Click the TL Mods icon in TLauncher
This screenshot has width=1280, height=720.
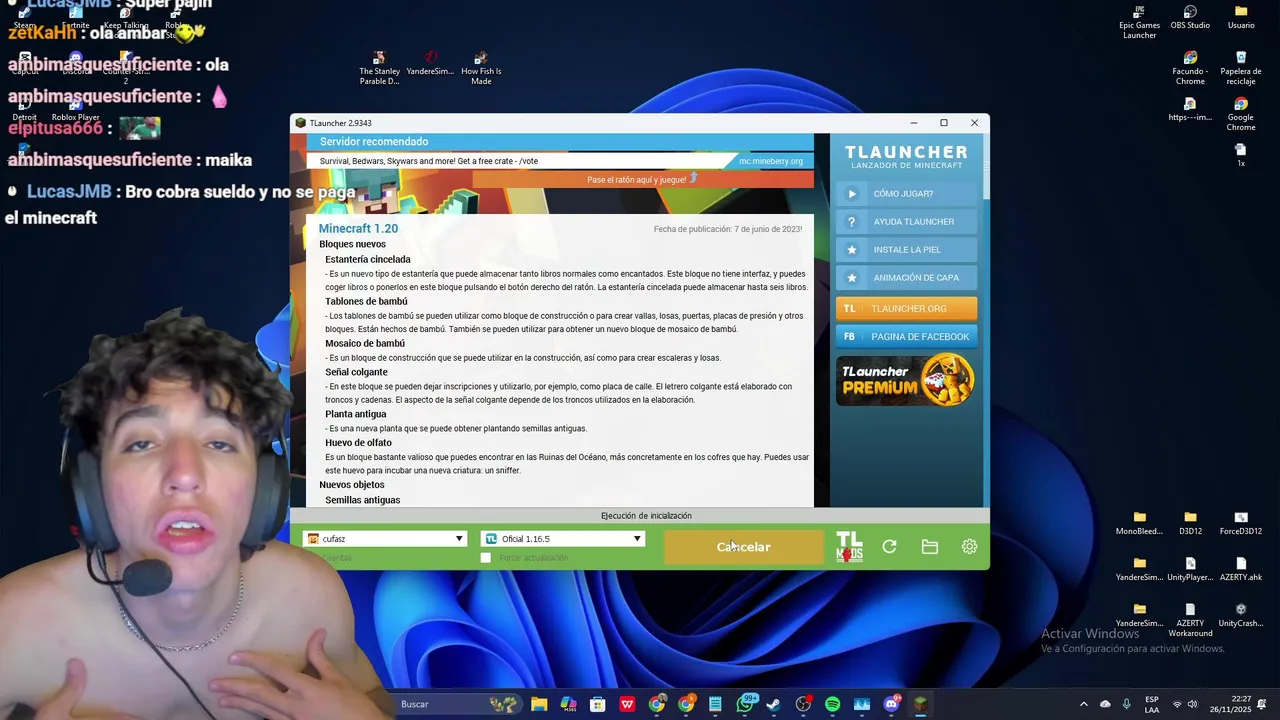(x=849, y=547)
